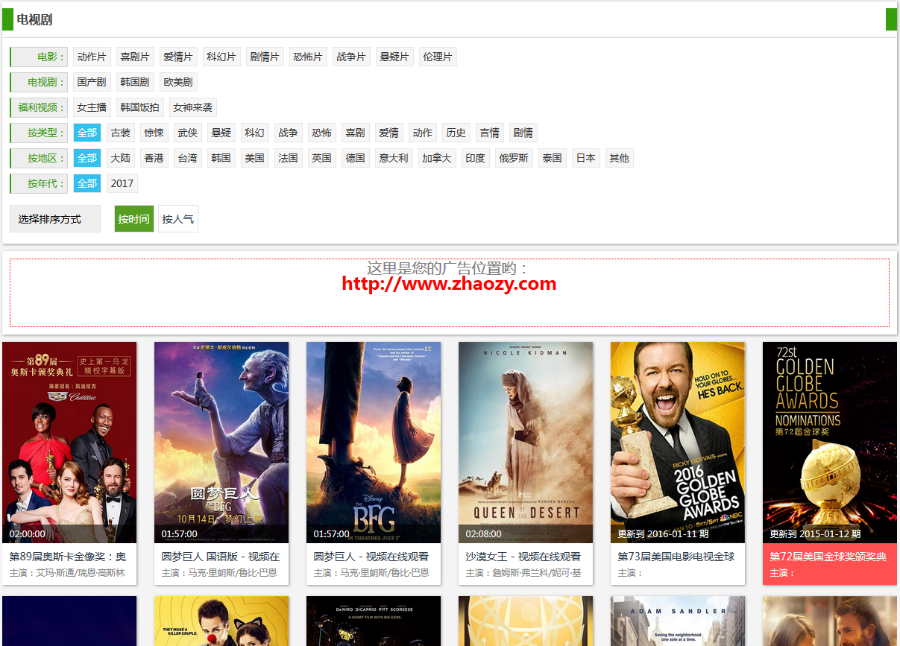Open the zhaozy.com advertisement link
This screenshot has width=900, height=646.
[449, 284]
